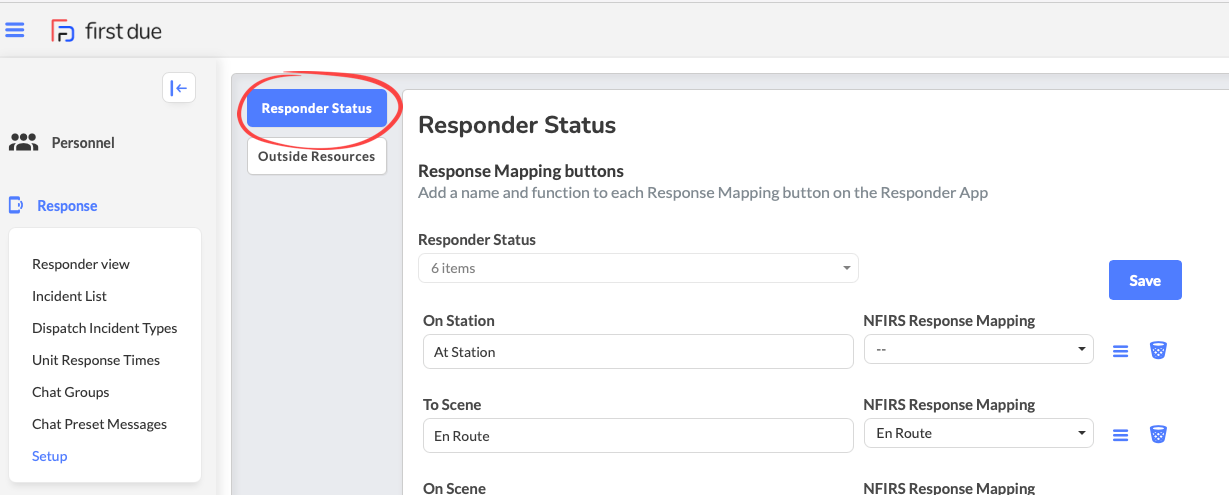Click the Personnel people icon
Screen dimensions: 1229x495
(23, 142)
